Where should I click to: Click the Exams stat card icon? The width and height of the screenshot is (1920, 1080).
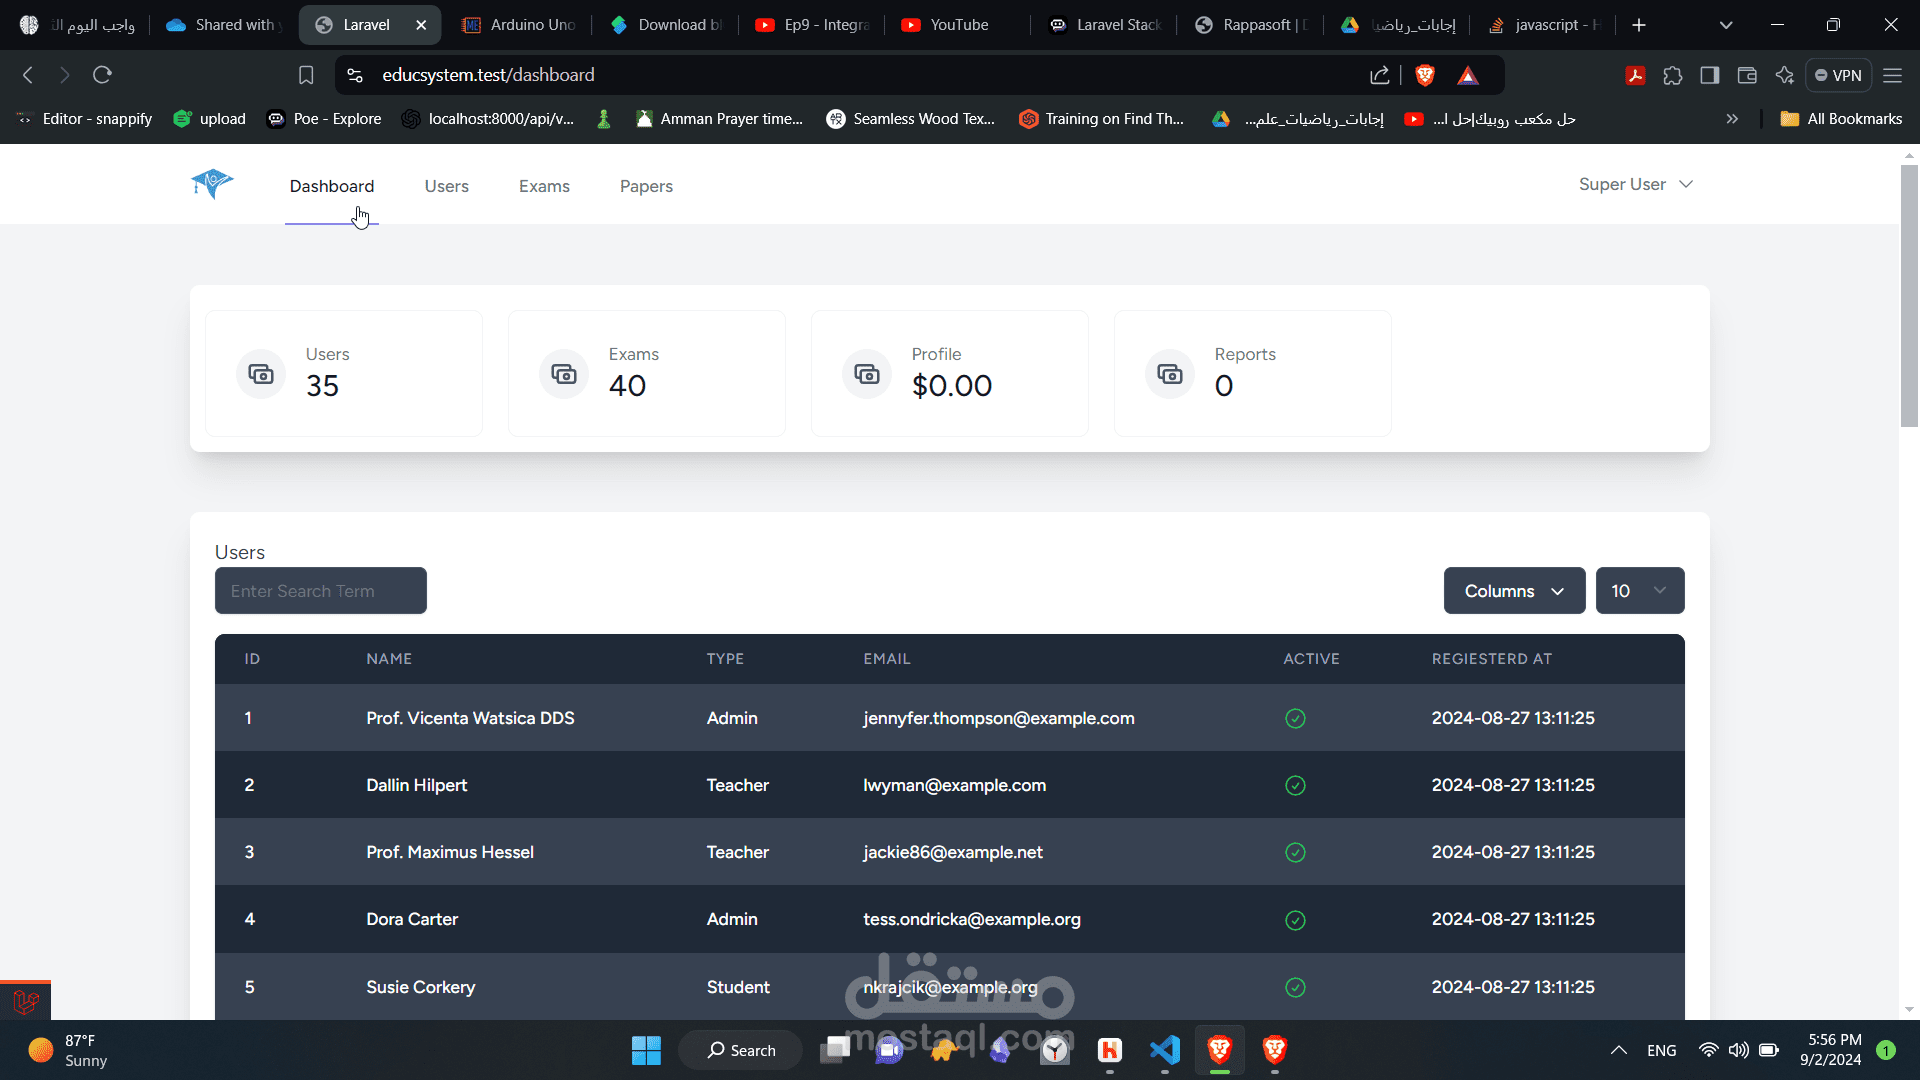(x=564, y=374)
